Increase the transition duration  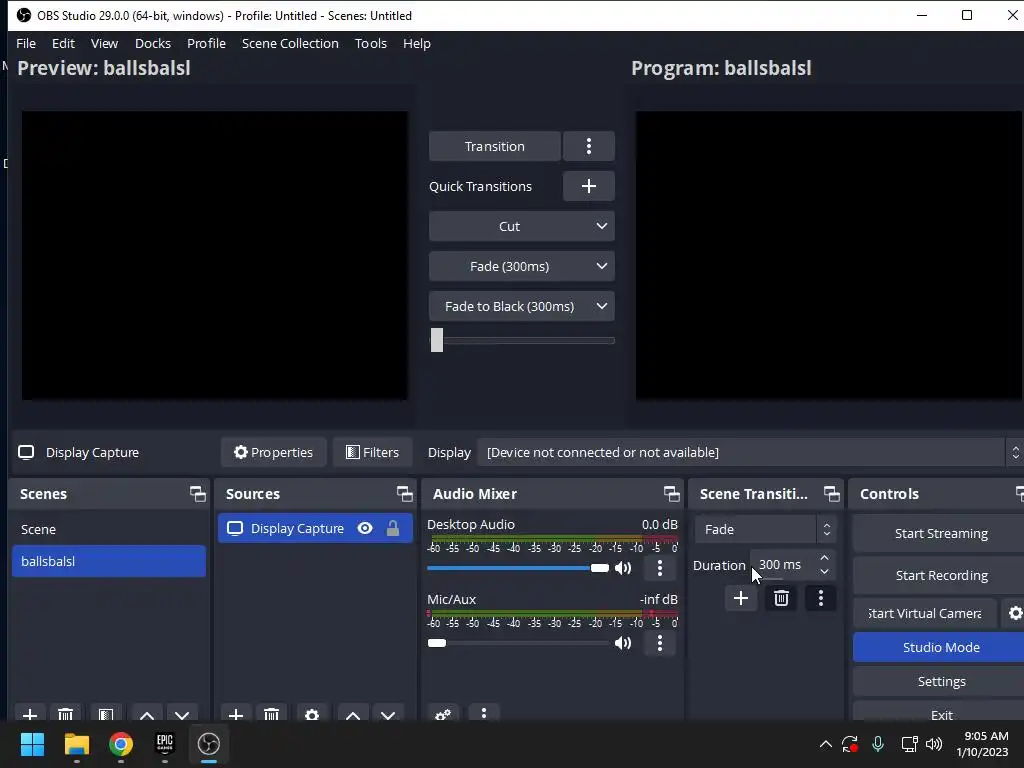824,558
